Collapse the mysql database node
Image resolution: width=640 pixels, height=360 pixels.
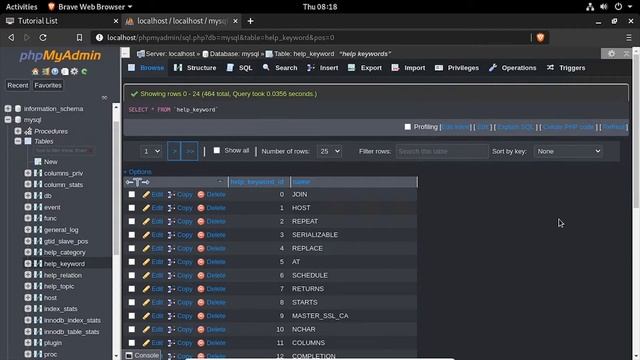coord(8,120)
